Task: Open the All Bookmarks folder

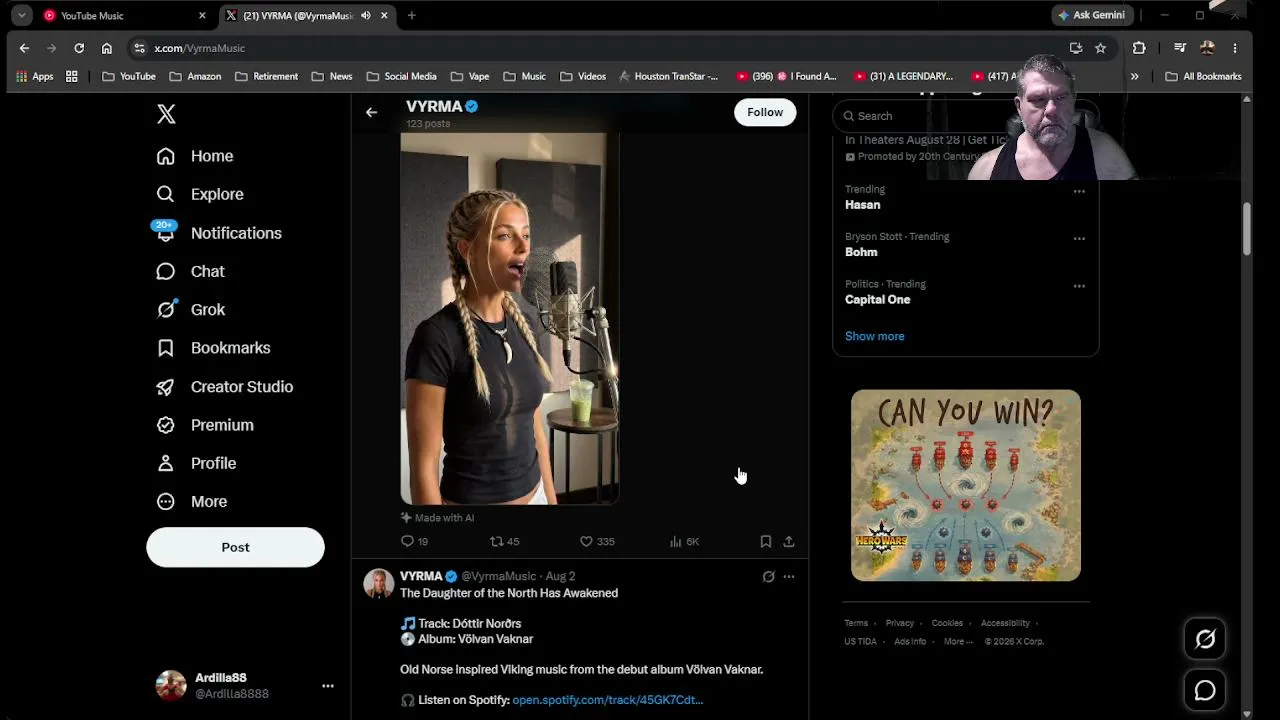Action: [x=1203, y=76]
